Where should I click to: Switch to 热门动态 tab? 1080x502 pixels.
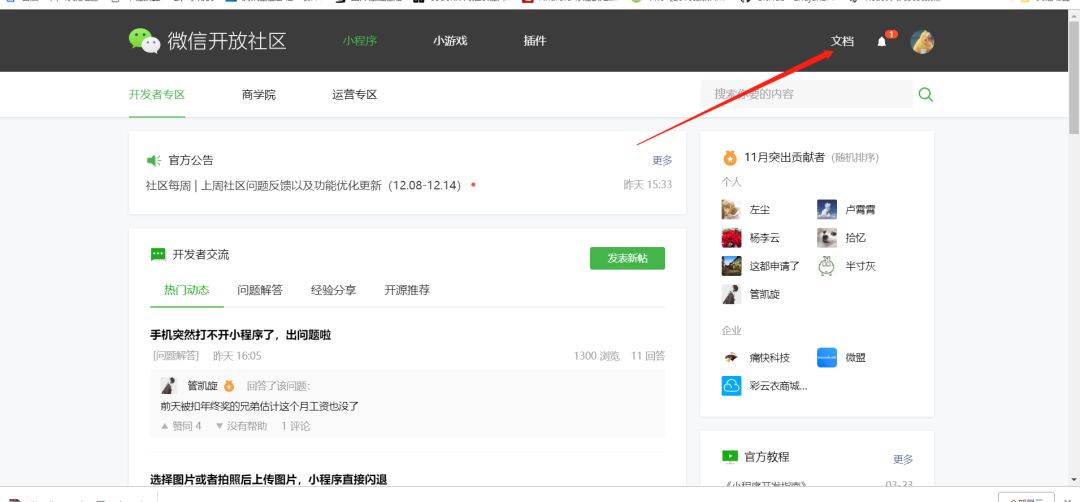coord(187,290)
